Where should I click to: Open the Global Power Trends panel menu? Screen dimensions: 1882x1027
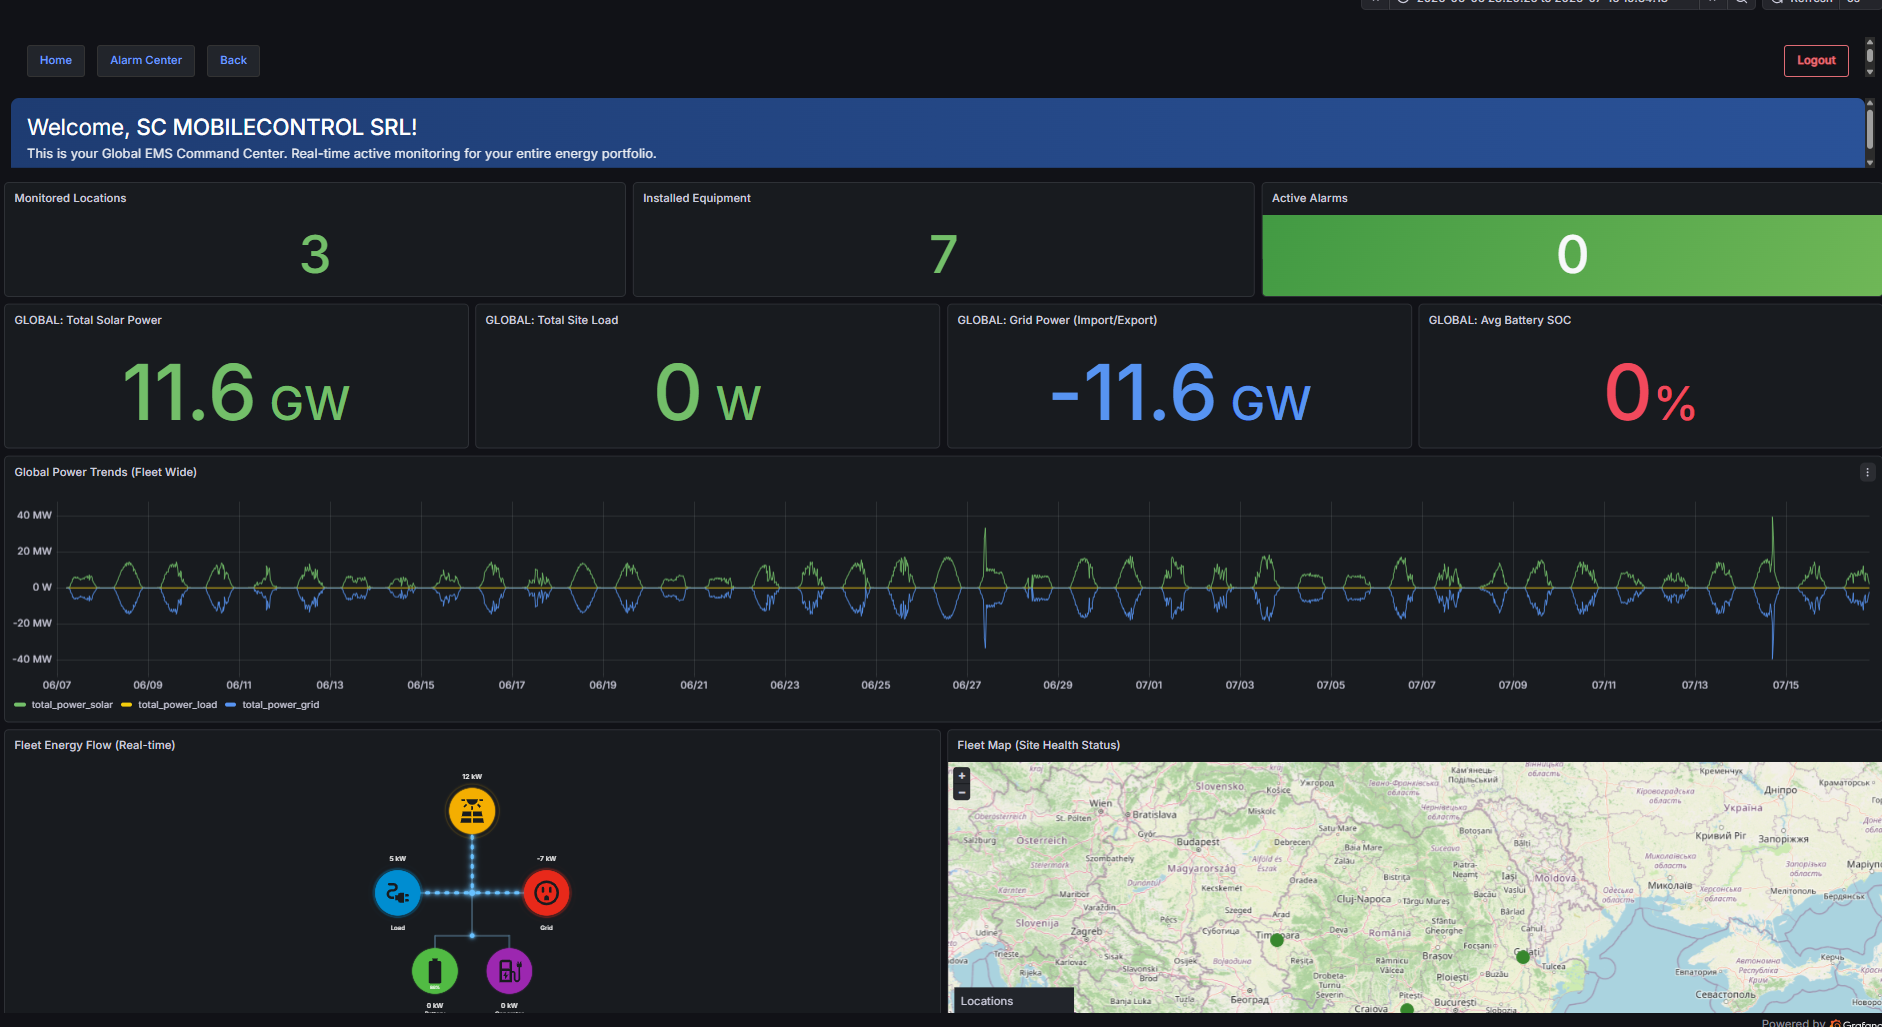tap(1867, 472)
